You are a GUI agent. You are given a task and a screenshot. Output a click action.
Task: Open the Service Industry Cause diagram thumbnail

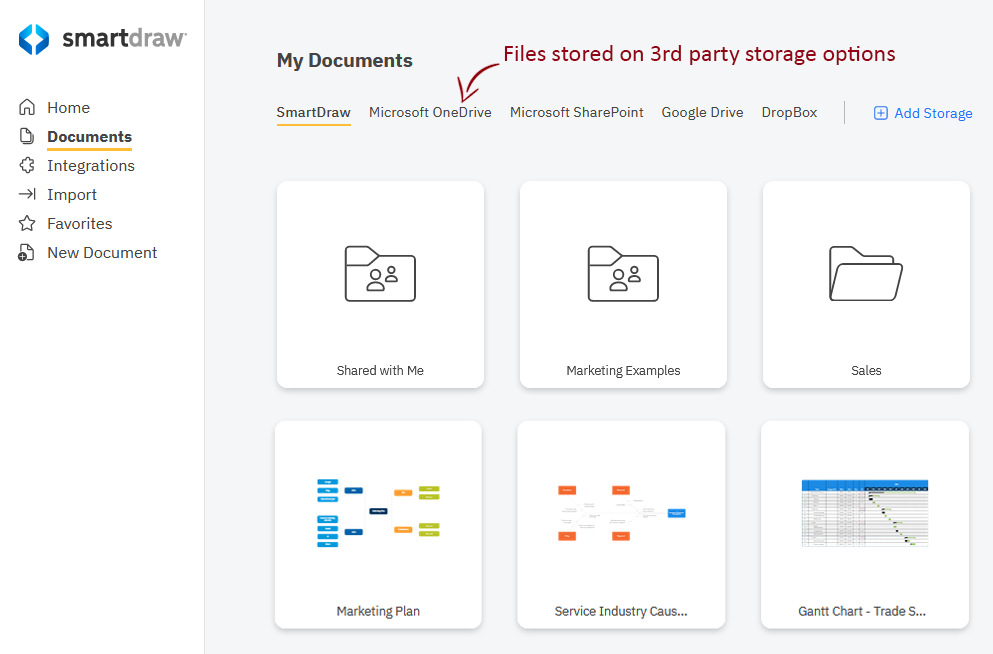click(621, 512)
